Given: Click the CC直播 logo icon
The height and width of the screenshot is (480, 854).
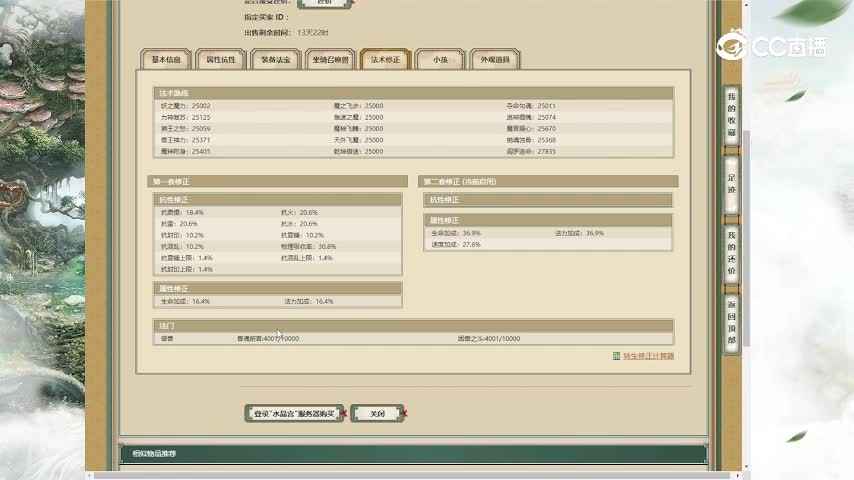Looking at the screenshot, I should click(x=734, y=46).
